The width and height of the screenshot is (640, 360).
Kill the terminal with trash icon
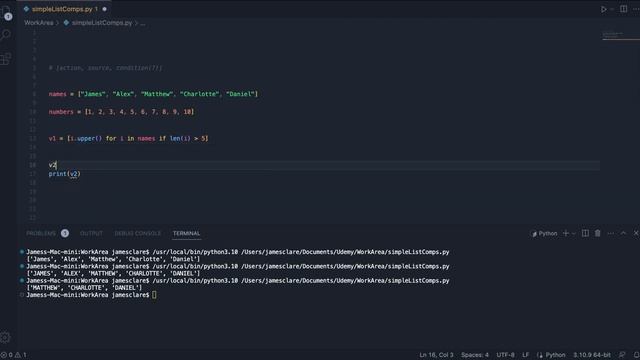click(x=598, y=233)
